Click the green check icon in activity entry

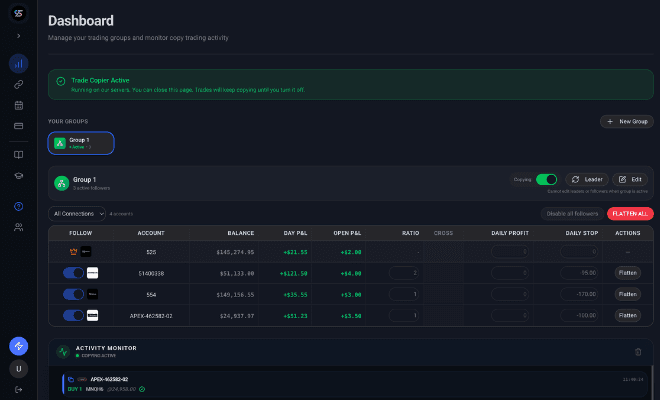click(x=142, y=389)
